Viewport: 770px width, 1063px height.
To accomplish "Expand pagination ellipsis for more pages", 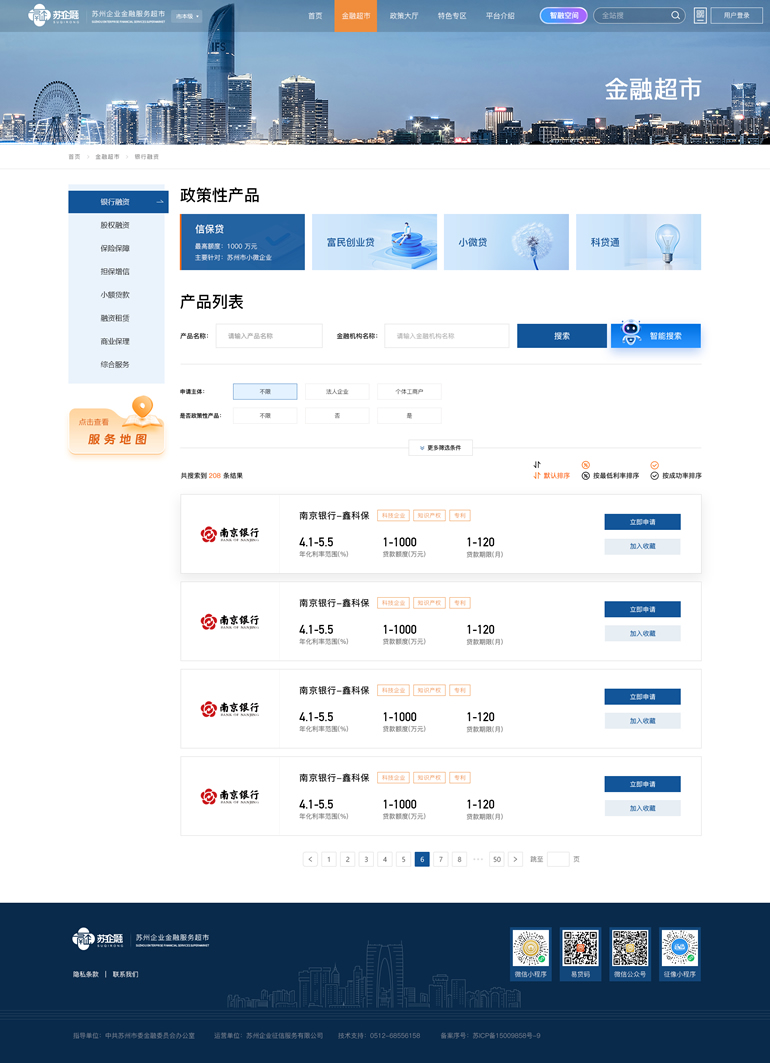I will pos(478,859).
